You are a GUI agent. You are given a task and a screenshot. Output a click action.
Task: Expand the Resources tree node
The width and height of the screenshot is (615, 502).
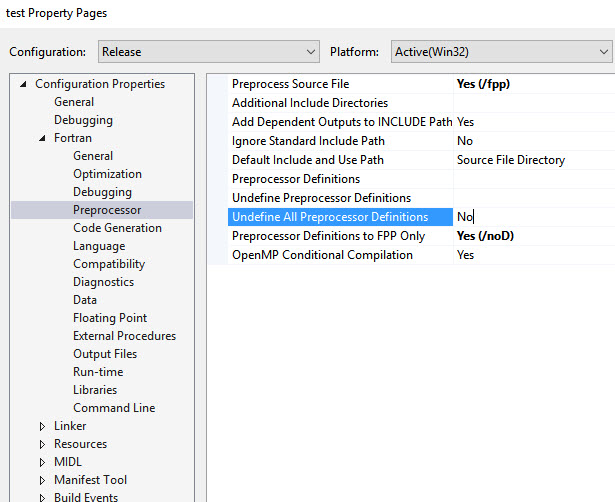coord(42,444)
